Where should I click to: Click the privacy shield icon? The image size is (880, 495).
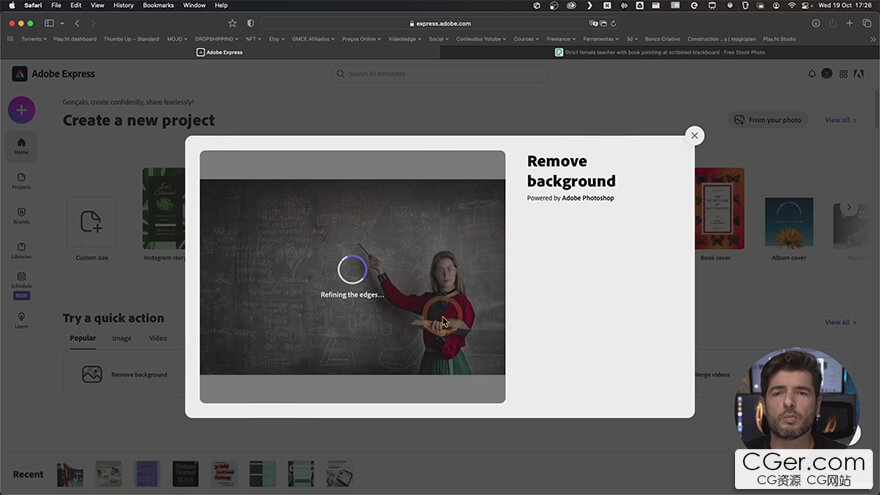pos(250,23)
